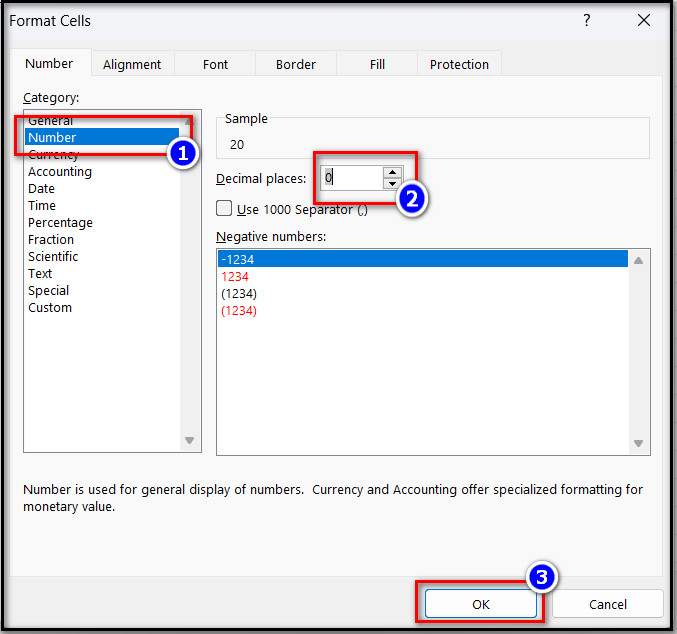
Task: Select red (1234) parentheses negative format
Action: (x=239, y=311)
